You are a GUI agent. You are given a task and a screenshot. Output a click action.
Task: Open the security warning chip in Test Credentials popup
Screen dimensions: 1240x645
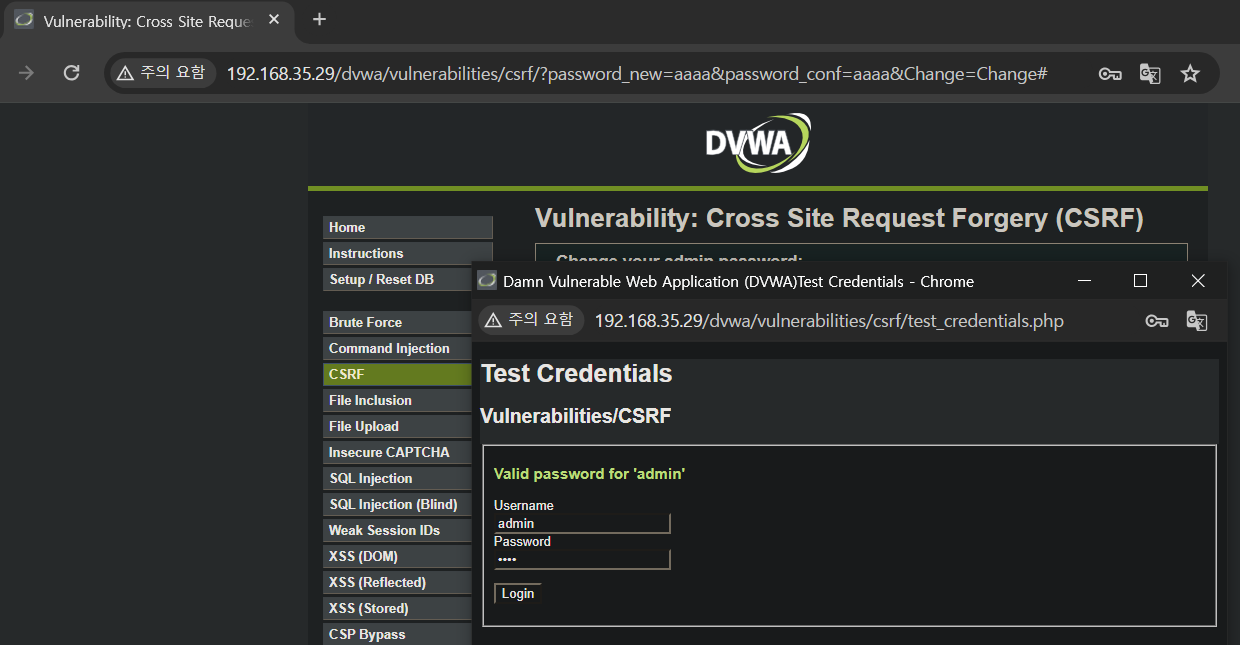point(530,320)
